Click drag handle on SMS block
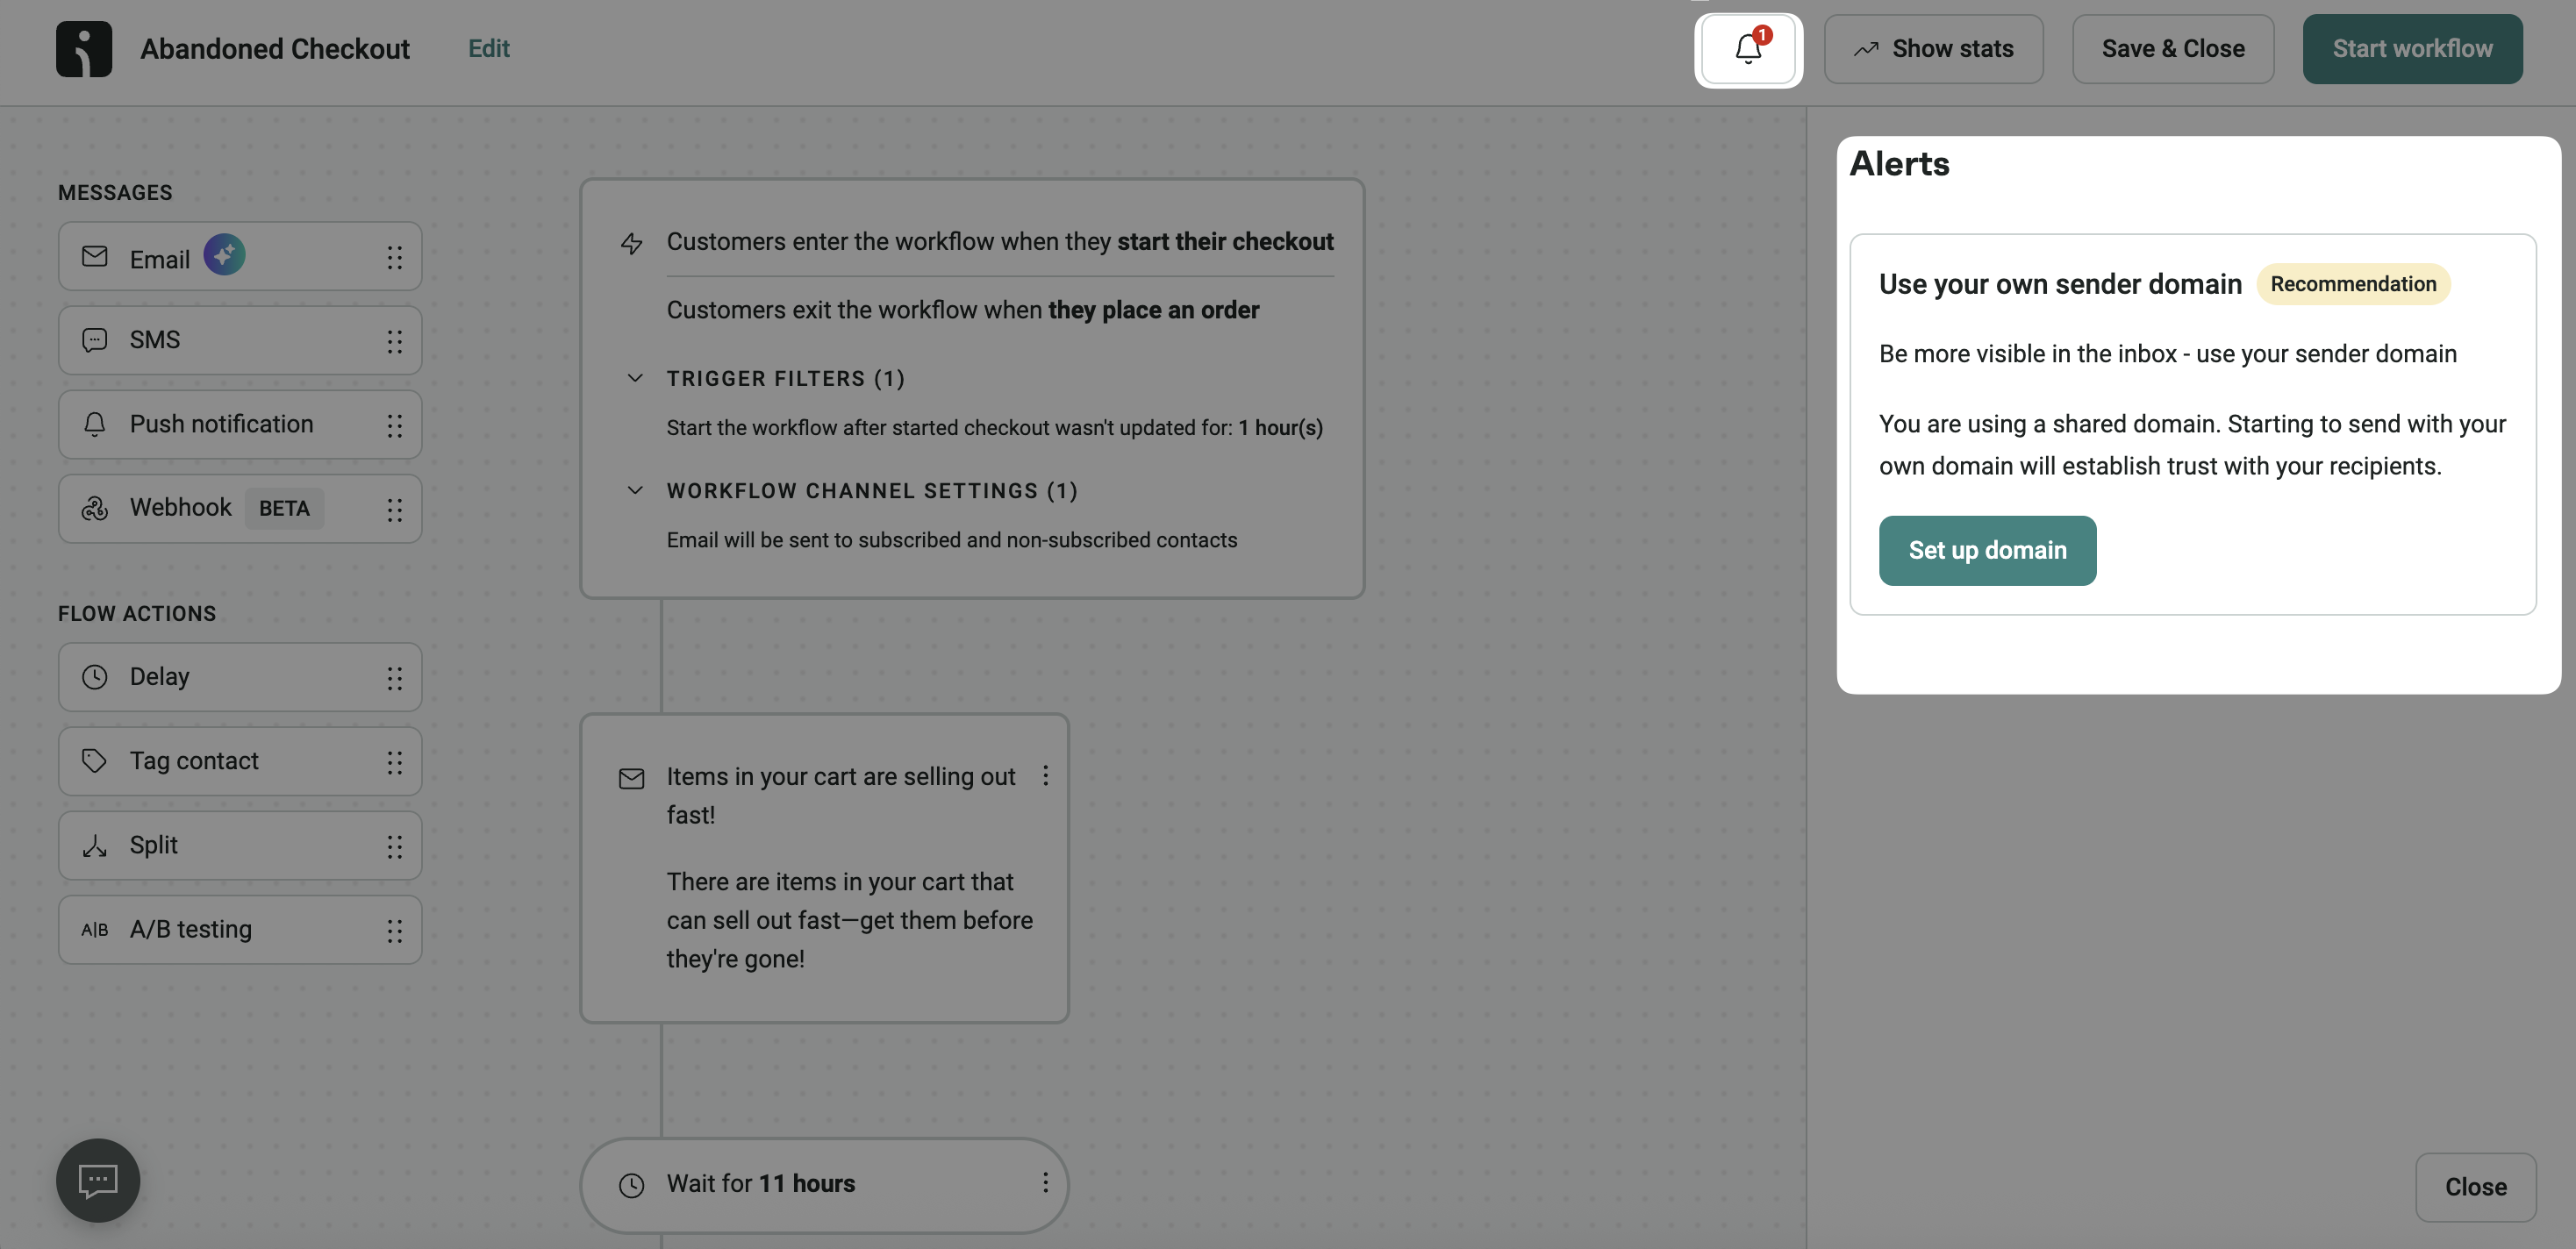2576x1249 pixels. [395, 341]
